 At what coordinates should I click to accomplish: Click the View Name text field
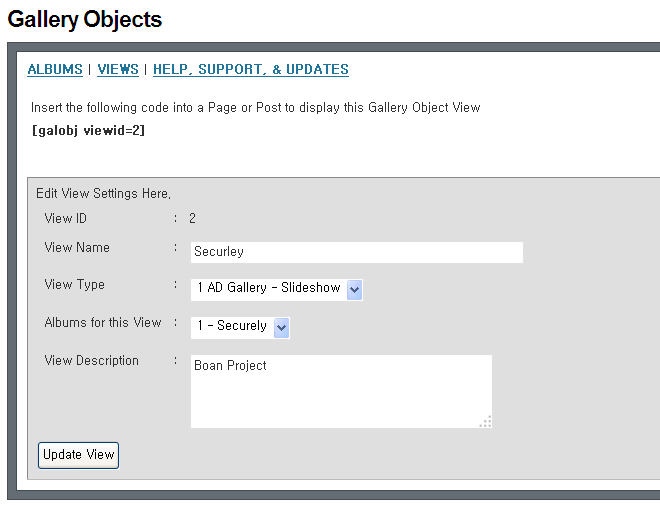point(356,252)
